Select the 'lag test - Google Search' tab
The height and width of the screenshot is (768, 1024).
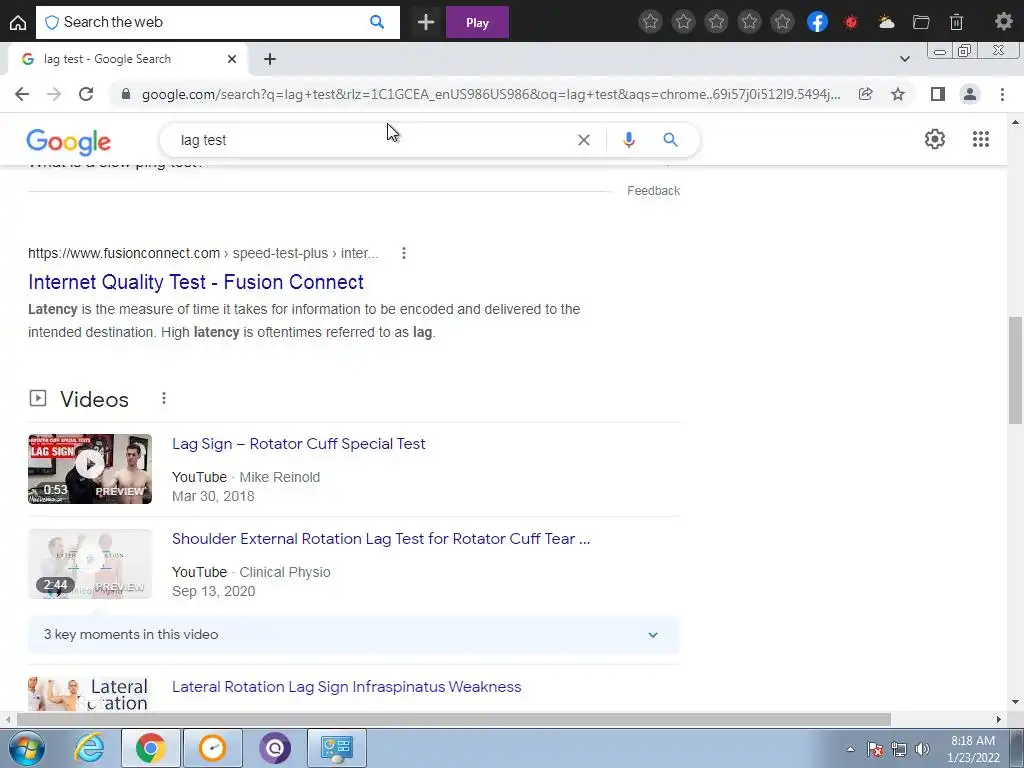pos(129,59)
